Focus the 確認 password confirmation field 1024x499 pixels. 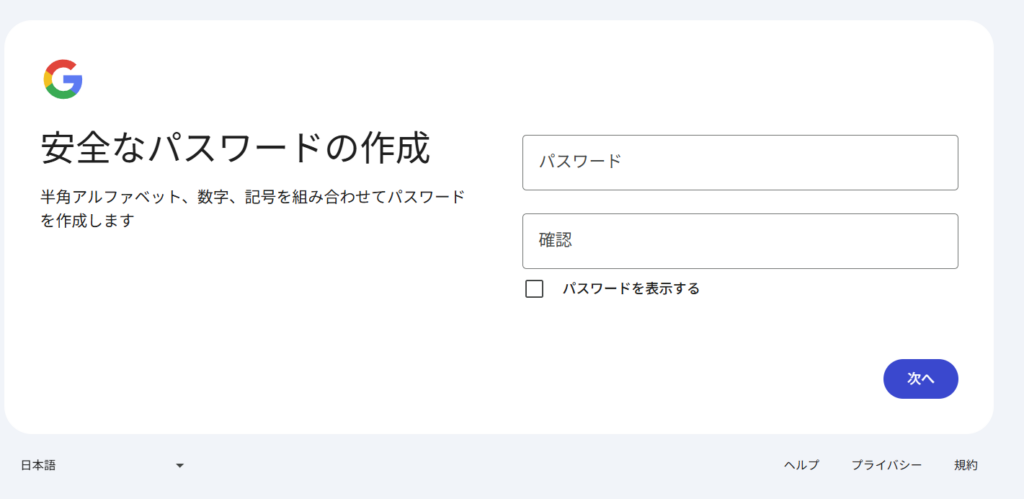tap(740, 241)
